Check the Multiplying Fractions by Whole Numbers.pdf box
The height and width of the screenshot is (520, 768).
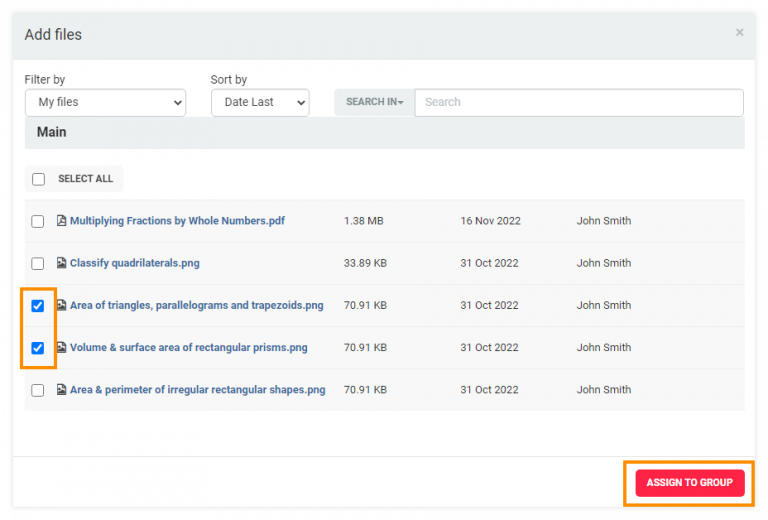(38, 221)
